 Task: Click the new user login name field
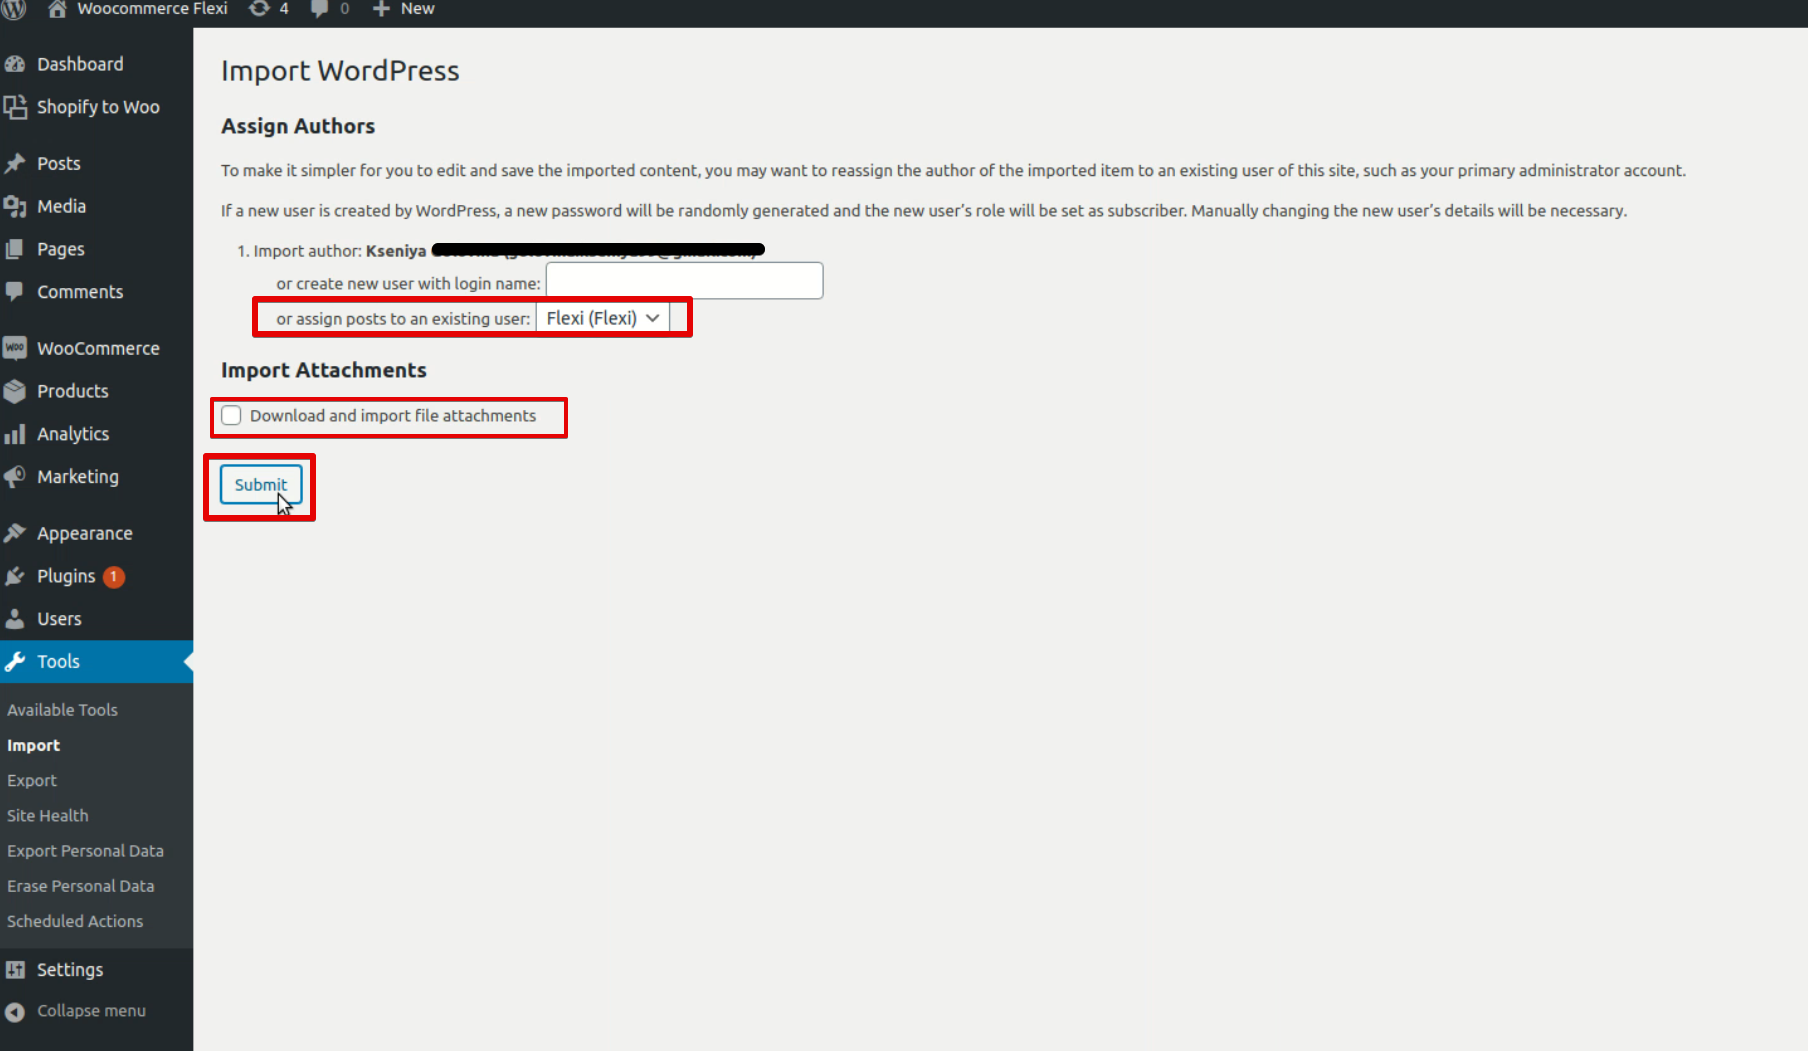coord(685,281)
